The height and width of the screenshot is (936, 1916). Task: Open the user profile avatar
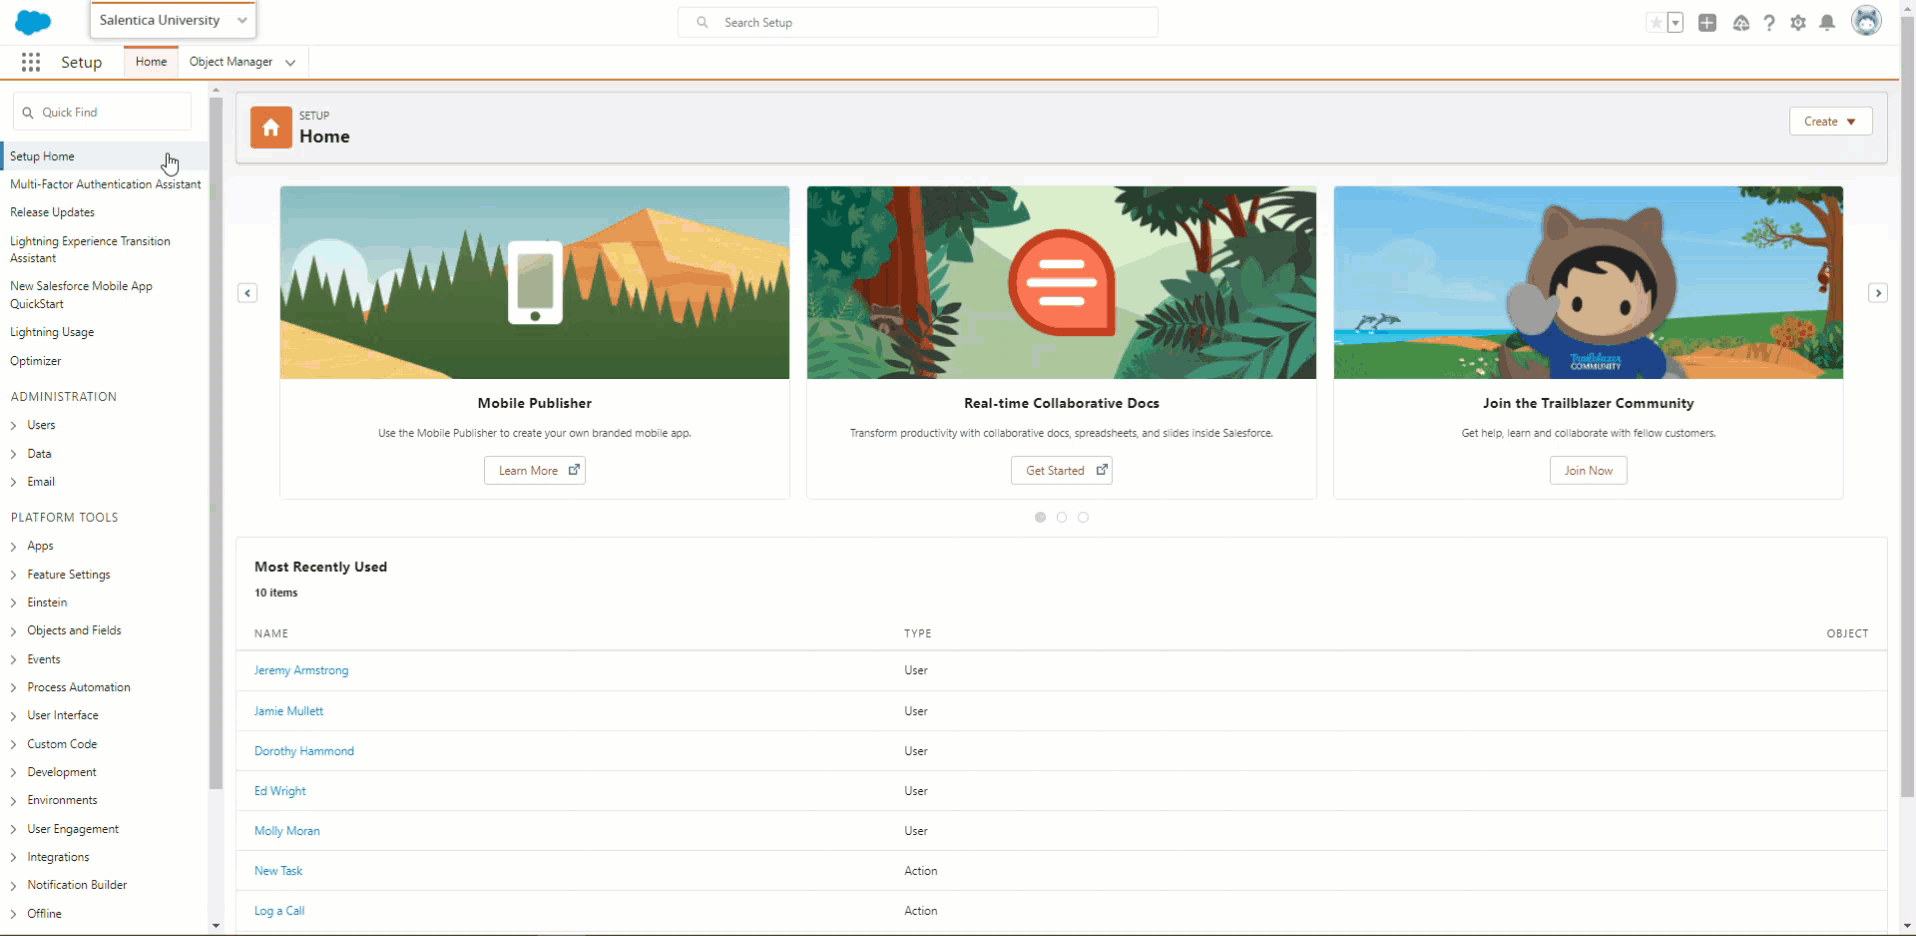click(1866, 21)
